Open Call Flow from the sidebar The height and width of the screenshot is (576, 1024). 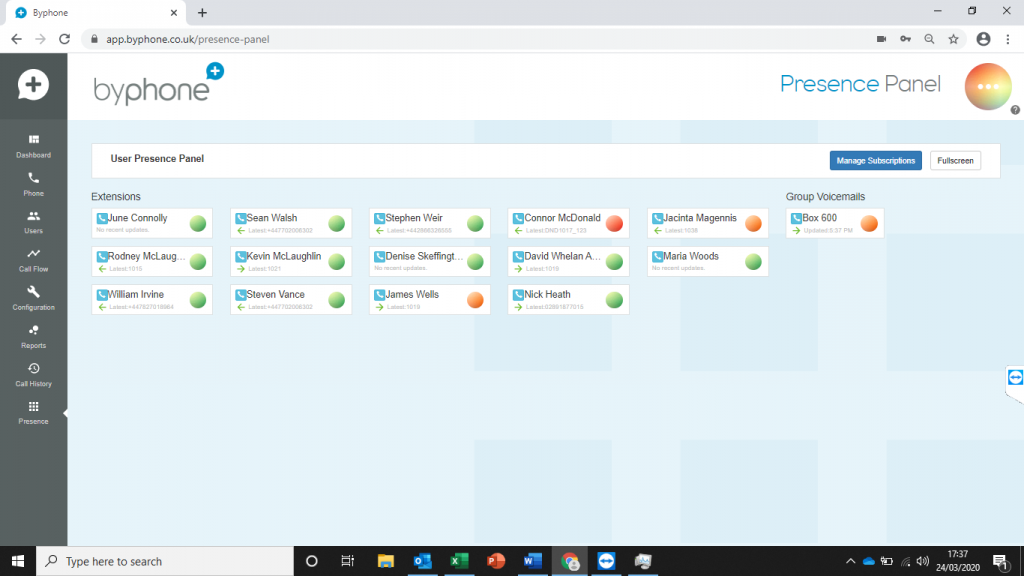33,261
